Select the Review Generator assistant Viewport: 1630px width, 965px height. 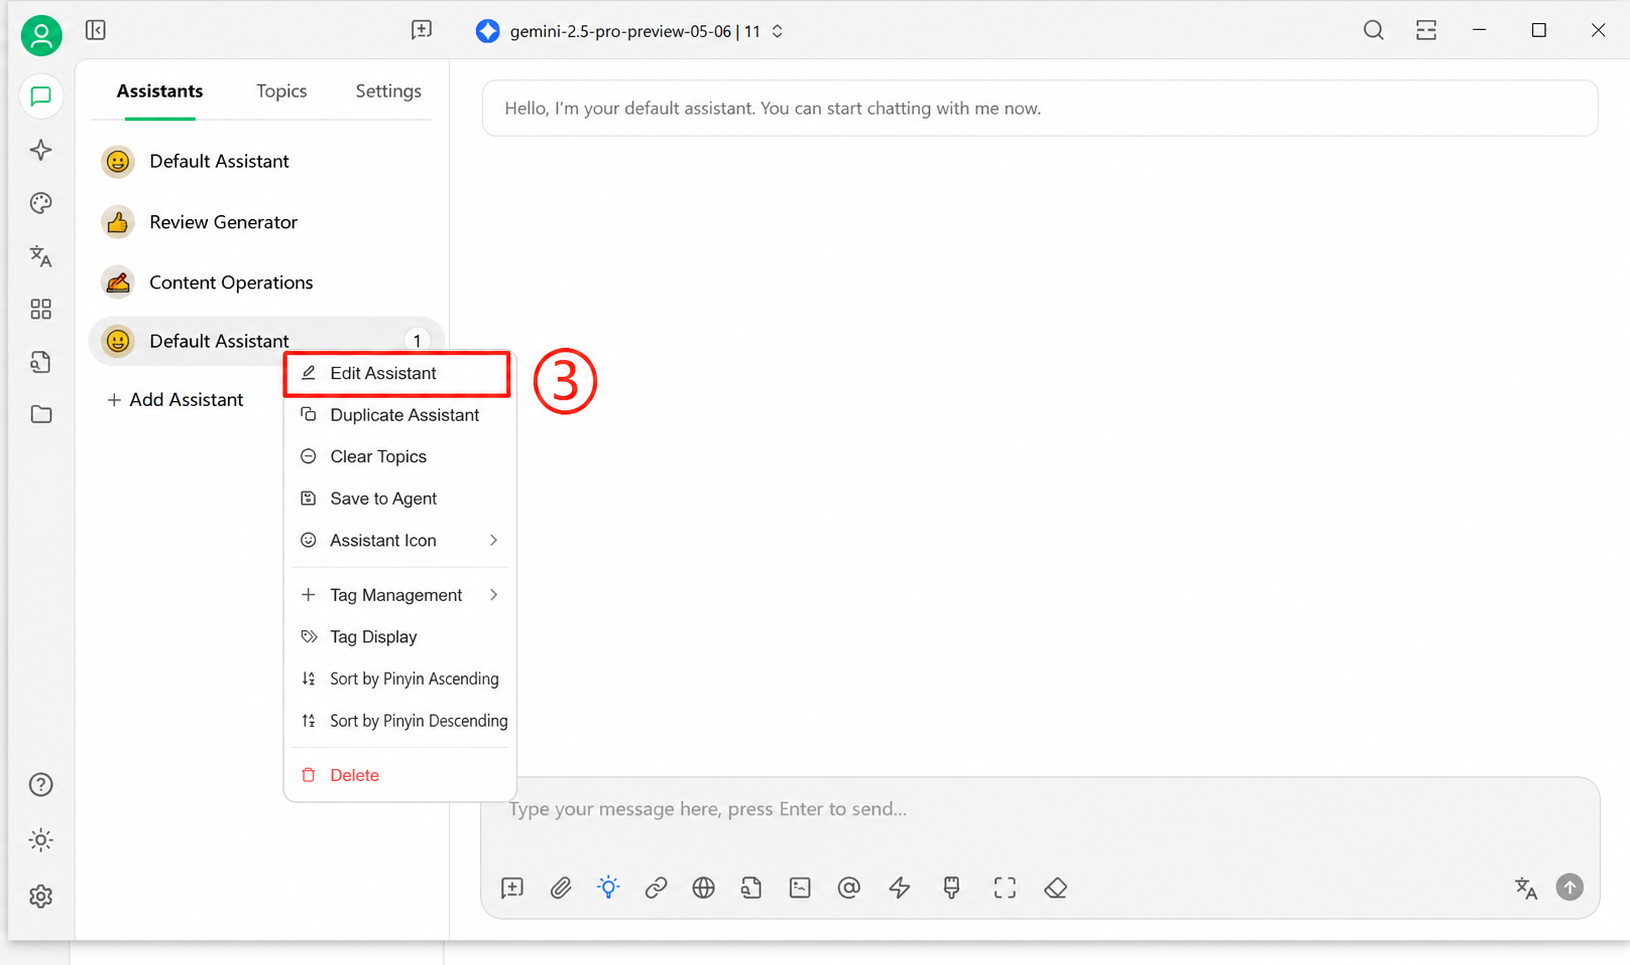[266, 222]
